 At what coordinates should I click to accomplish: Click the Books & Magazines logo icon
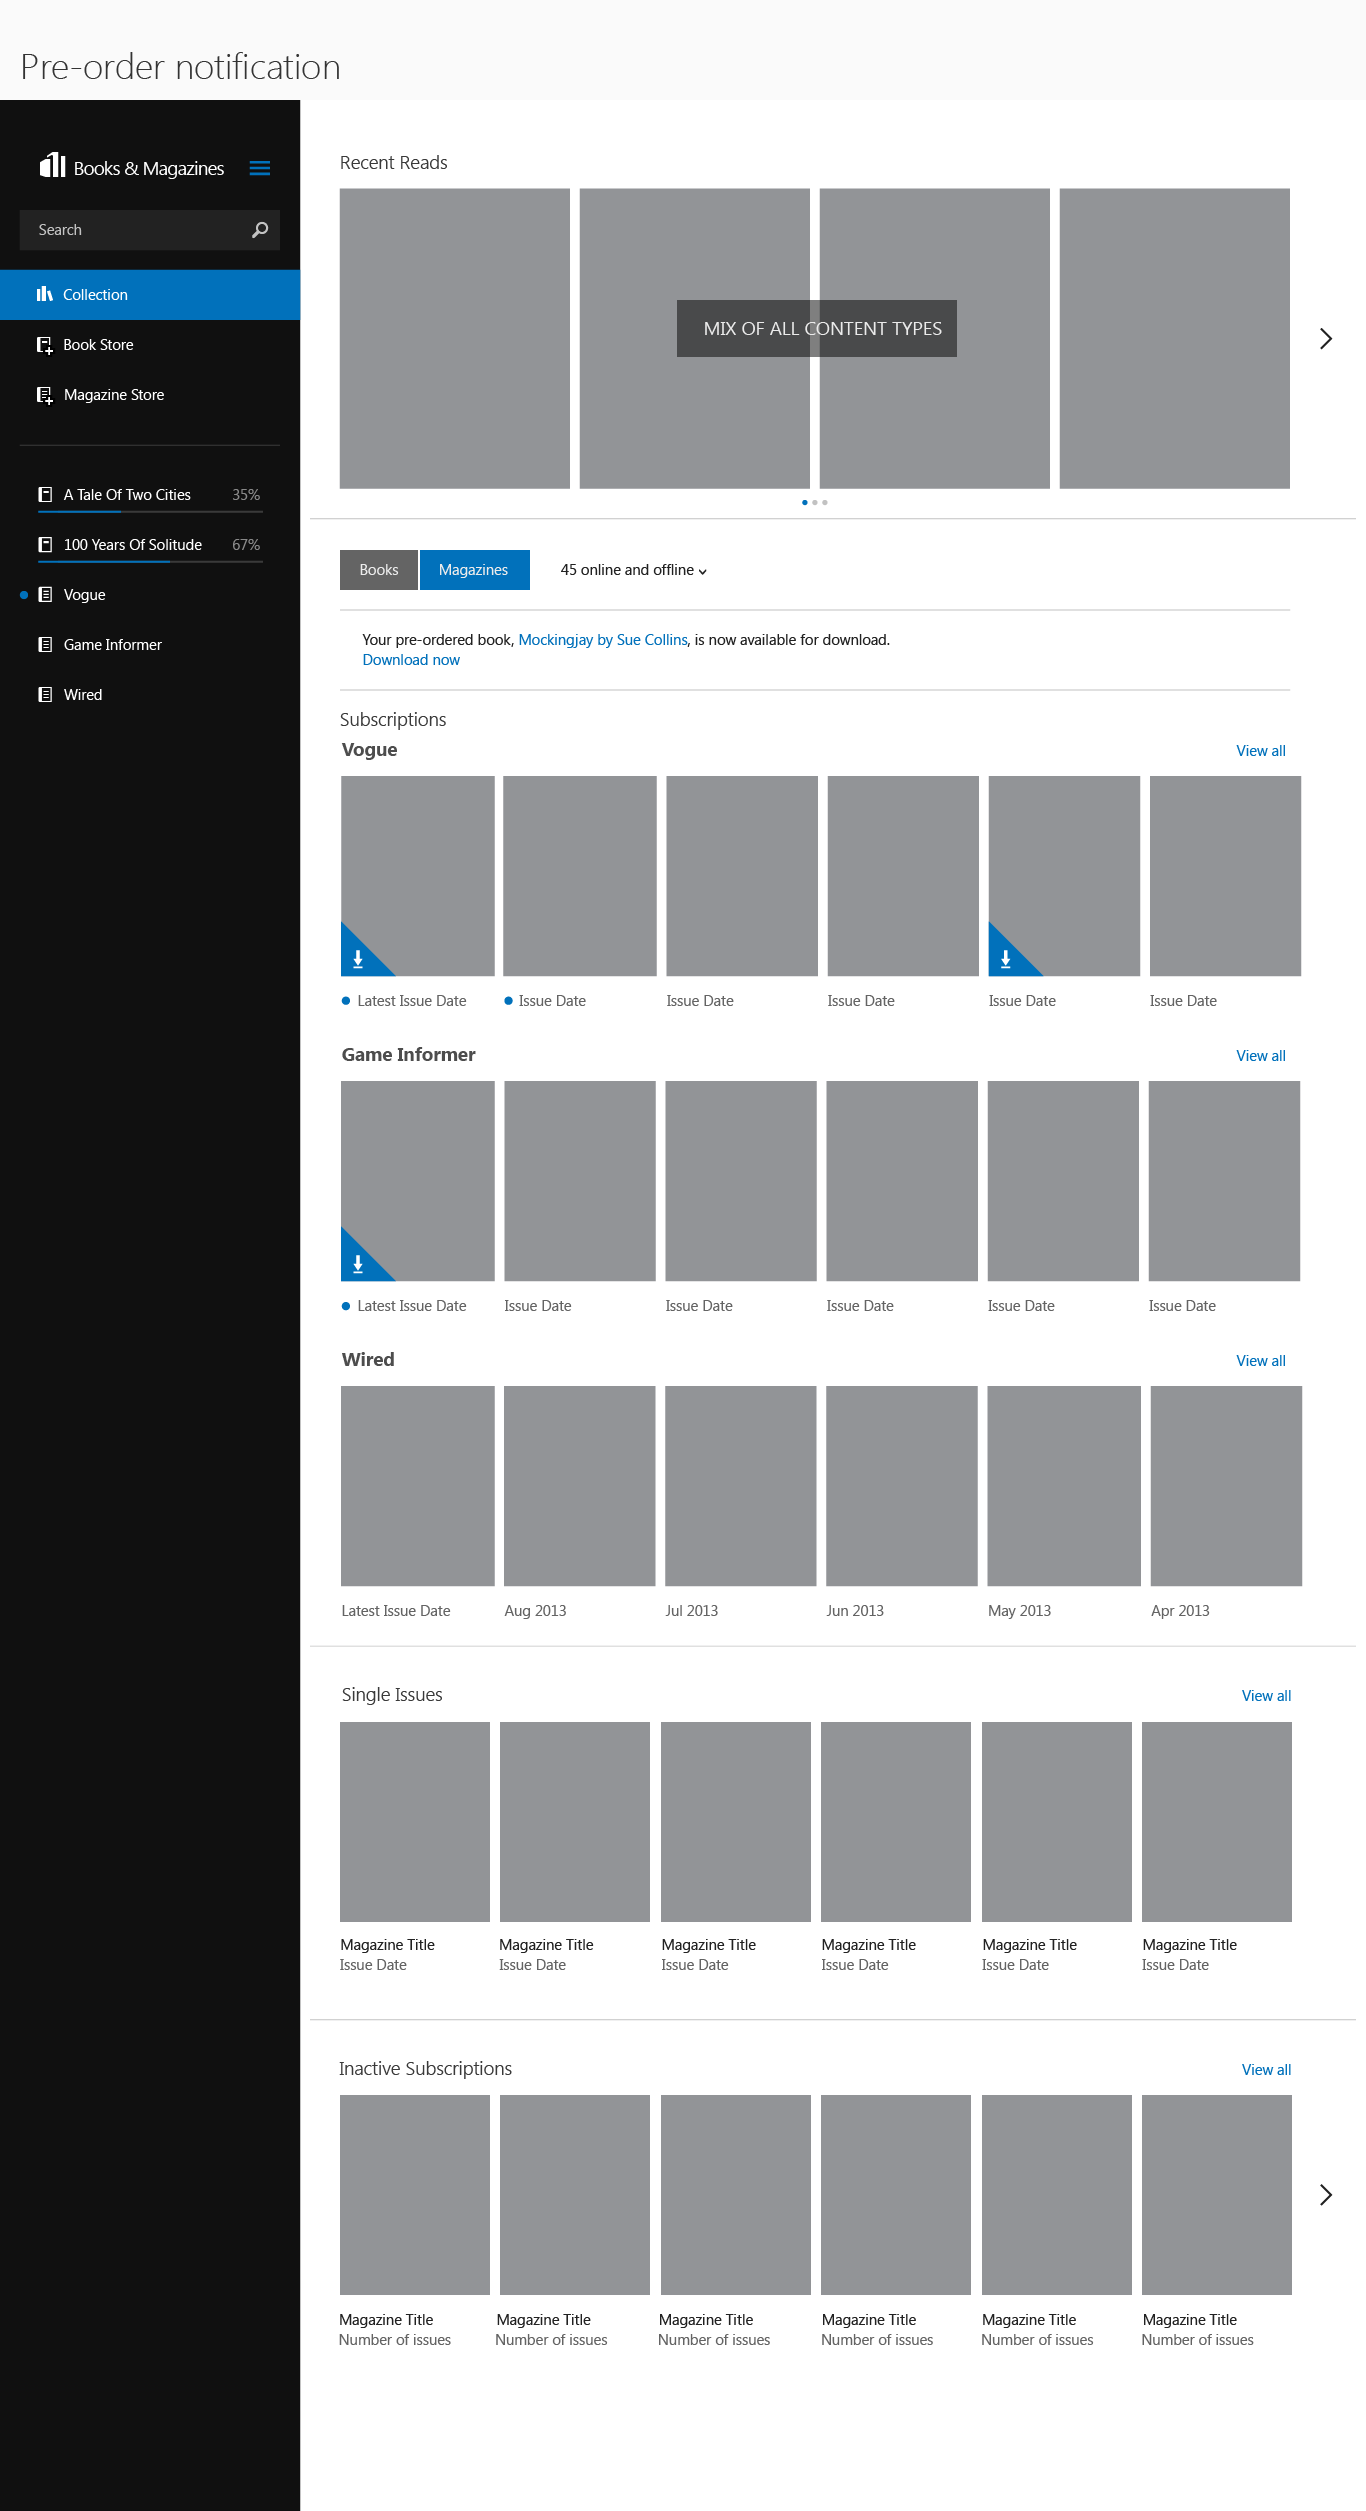(x=52, y=165)
